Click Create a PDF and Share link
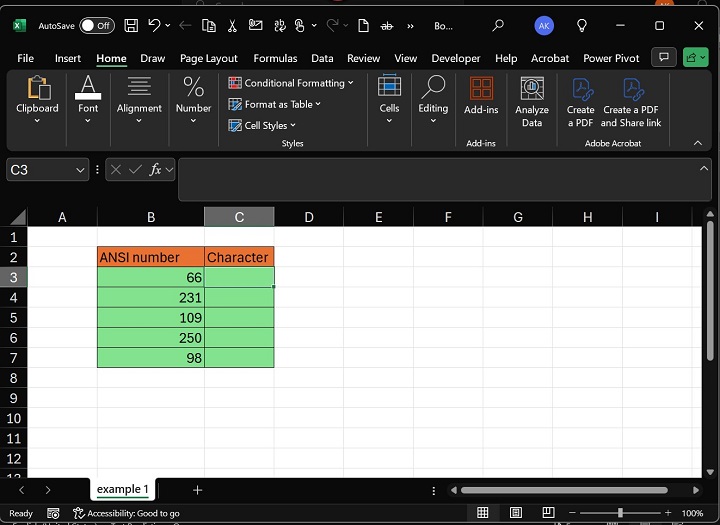 pos(631,100)
